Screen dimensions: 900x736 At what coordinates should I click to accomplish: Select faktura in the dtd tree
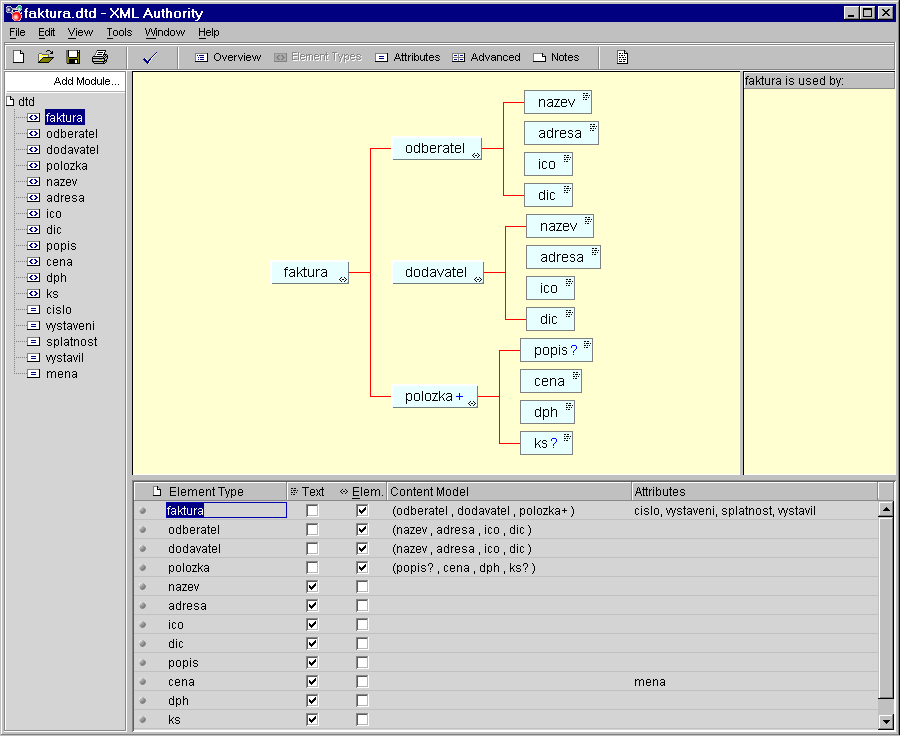(x=64, y=118)
